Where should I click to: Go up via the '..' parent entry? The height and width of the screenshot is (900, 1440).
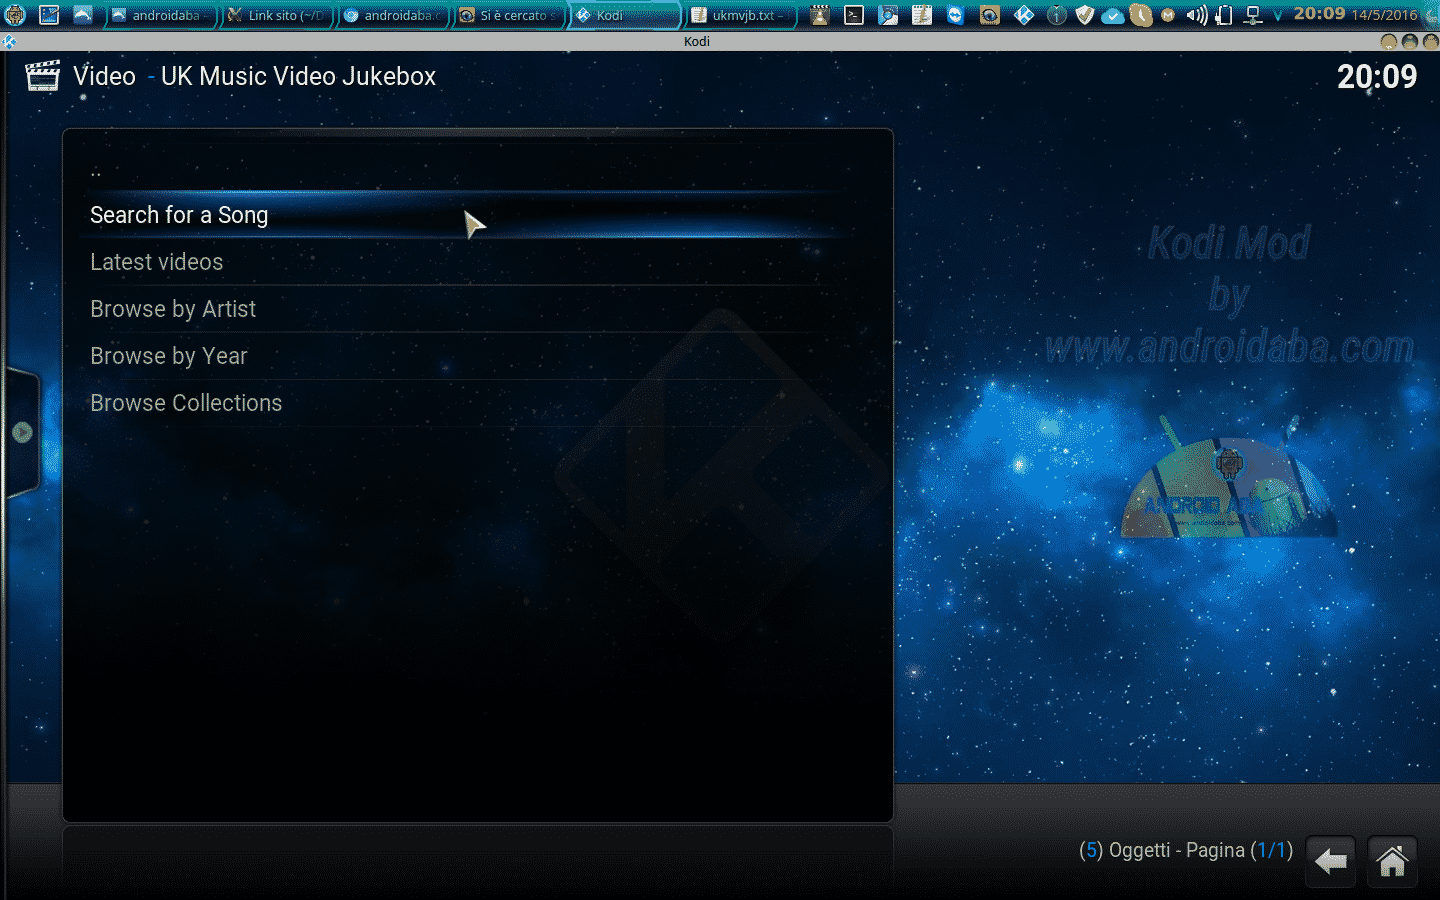point(465,170)
